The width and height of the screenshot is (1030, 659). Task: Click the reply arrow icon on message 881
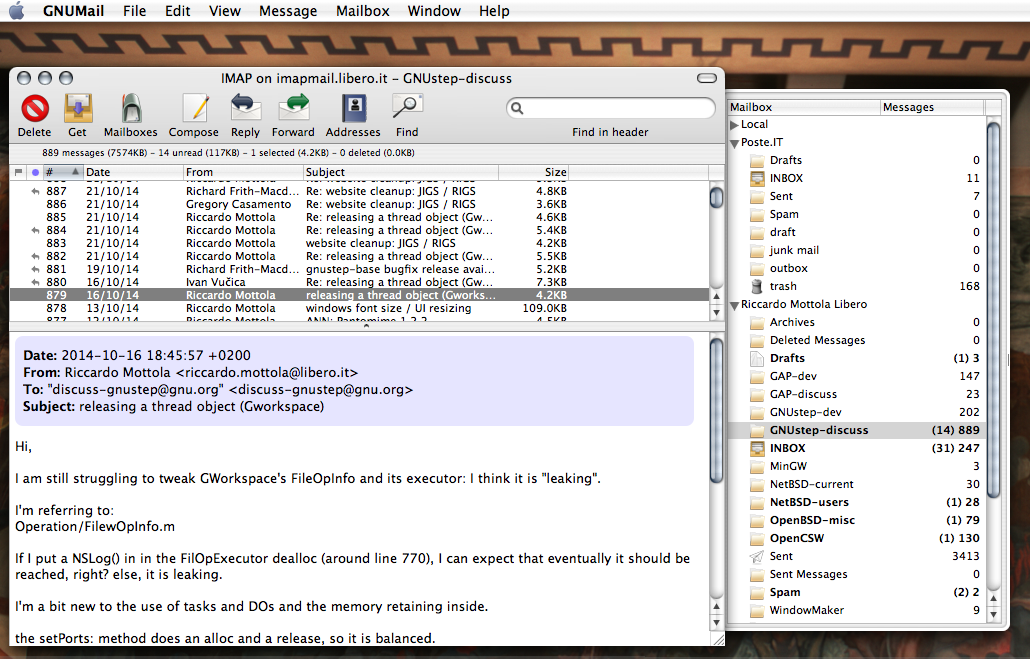tap(35, 269)
